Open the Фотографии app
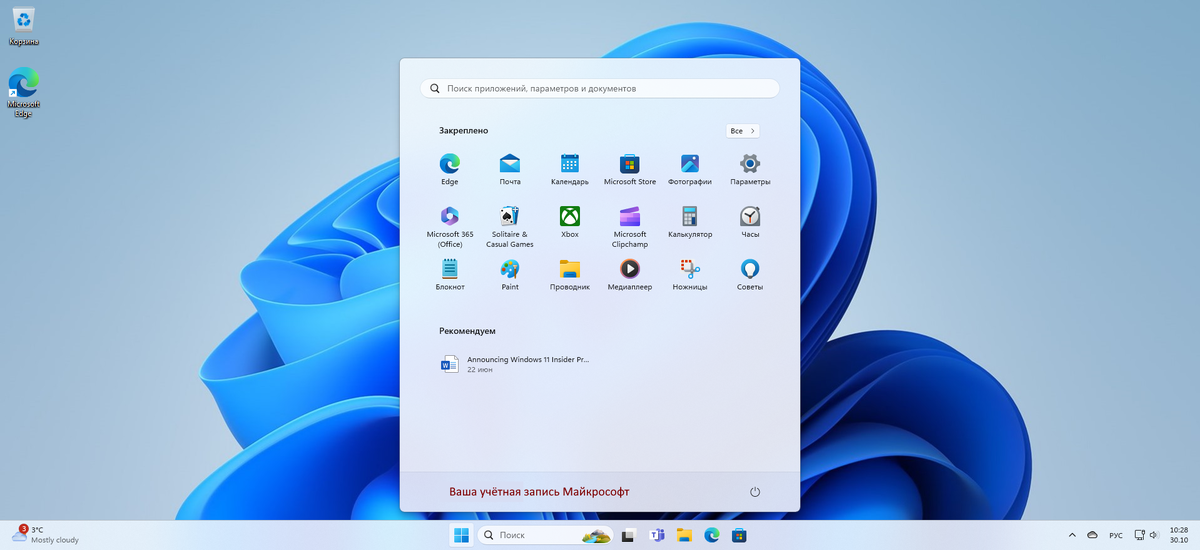This screenshot has width=1200, height=550. pyautogui.click(x=690, y=169)
